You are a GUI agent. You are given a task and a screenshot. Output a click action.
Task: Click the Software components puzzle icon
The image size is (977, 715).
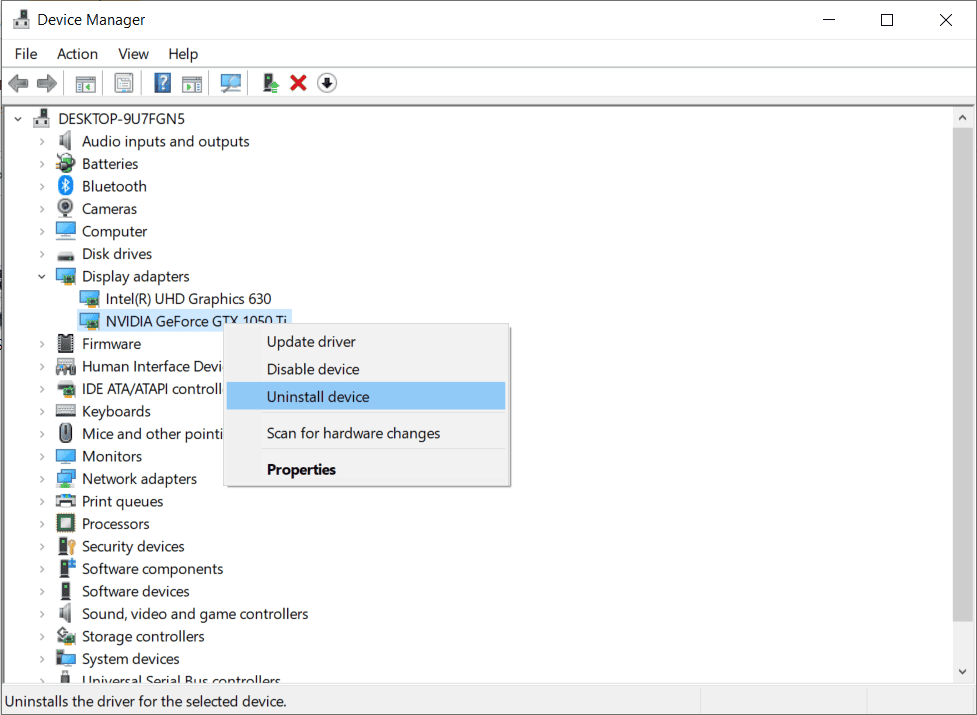click(x=66, y=569)
